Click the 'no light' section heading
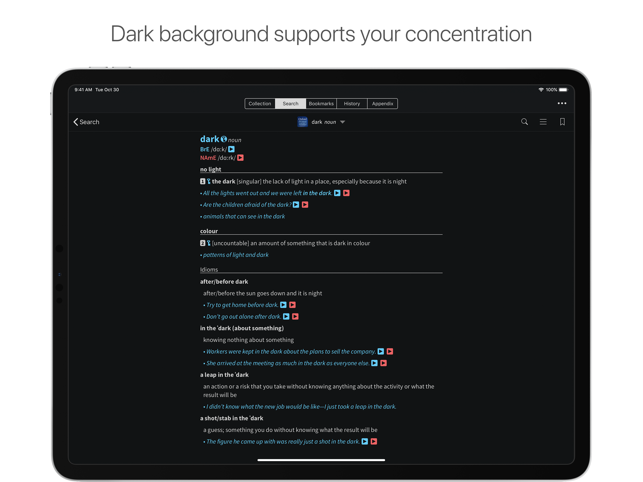 (x=211, y=169)
